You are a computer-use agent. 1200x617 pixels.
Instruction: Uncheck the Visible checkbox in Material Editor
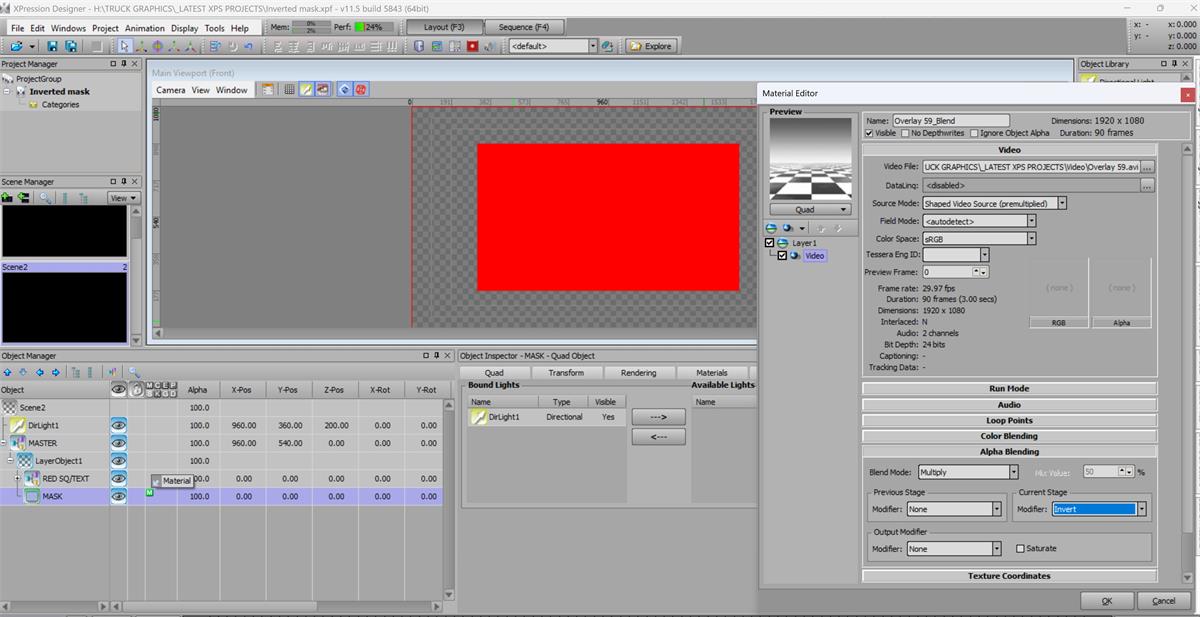pos(869,133)
